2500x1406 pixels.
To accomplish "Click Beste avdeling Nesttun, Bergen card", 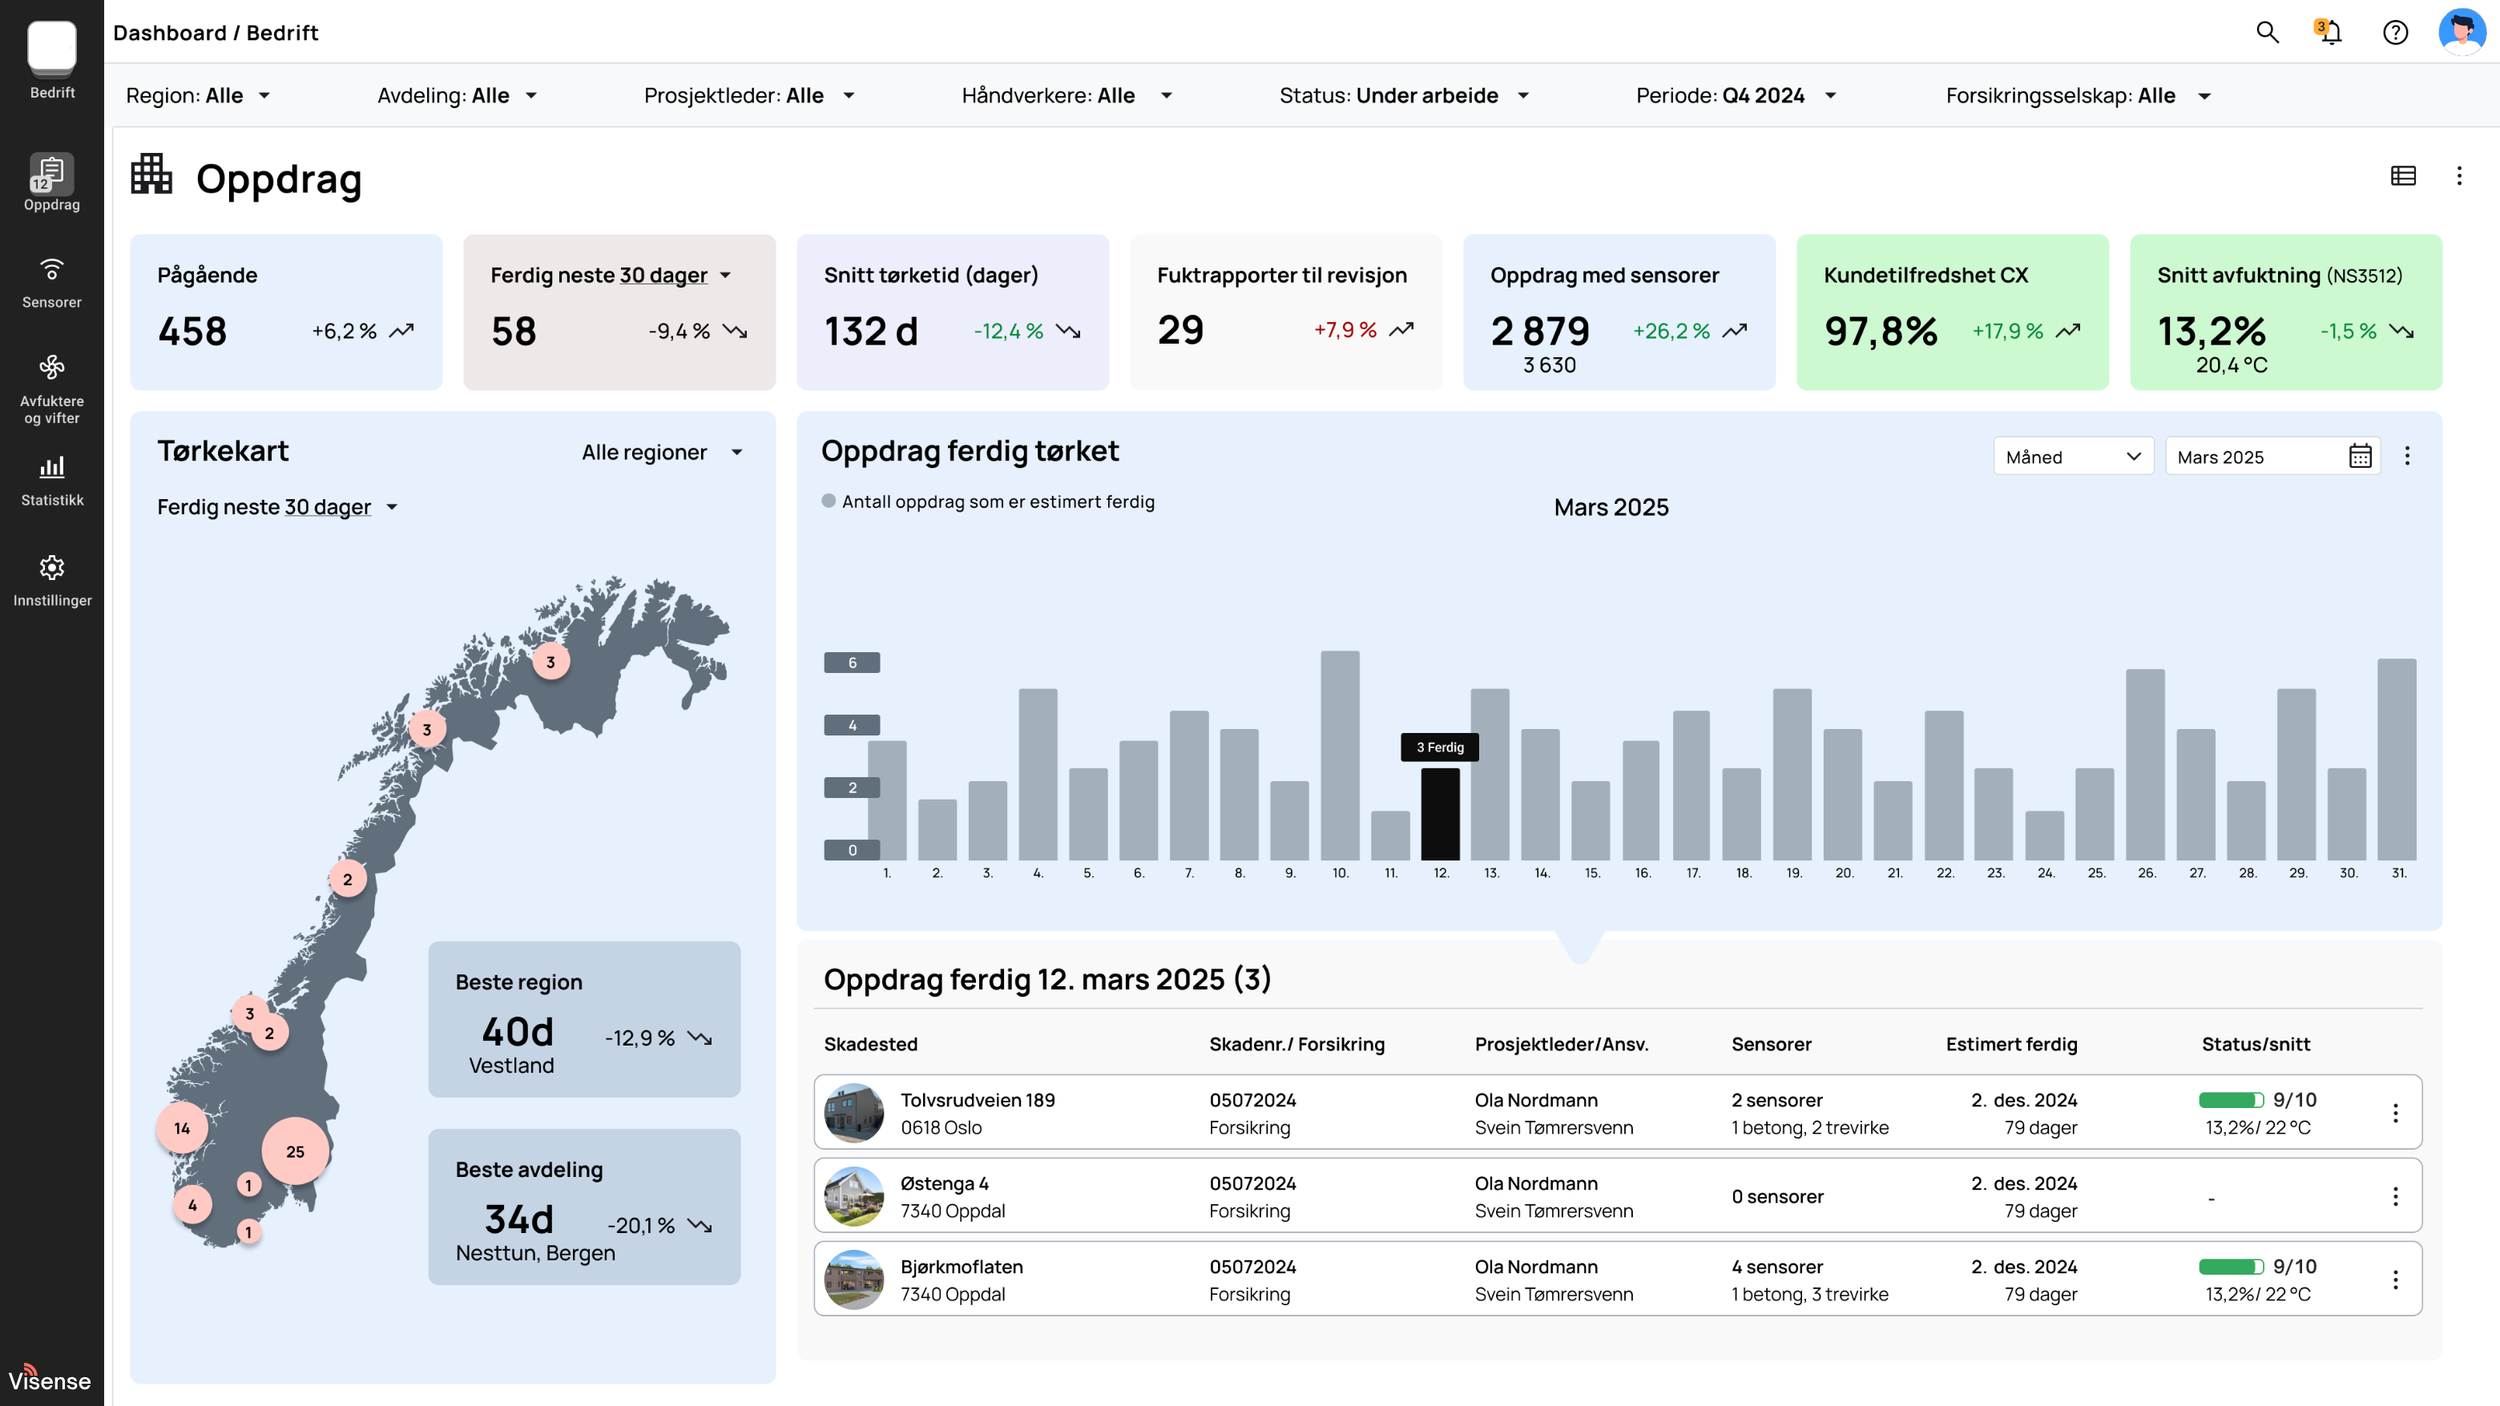I will click(584, 1207).
